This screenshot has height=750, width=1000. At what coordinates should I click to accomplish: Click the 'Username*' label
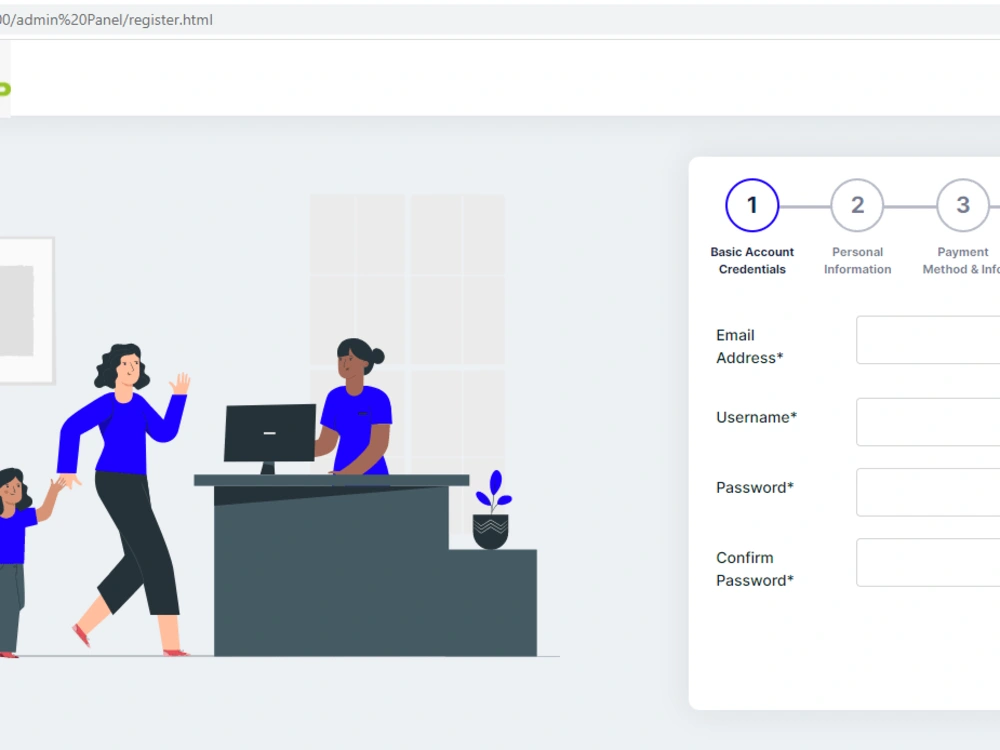pos(756,417)
